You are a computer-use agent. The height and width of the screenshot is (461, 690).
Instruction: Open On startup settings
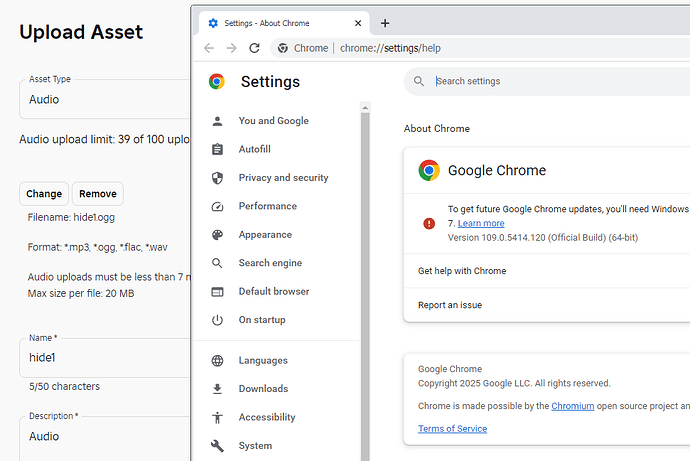coord(262,320)
